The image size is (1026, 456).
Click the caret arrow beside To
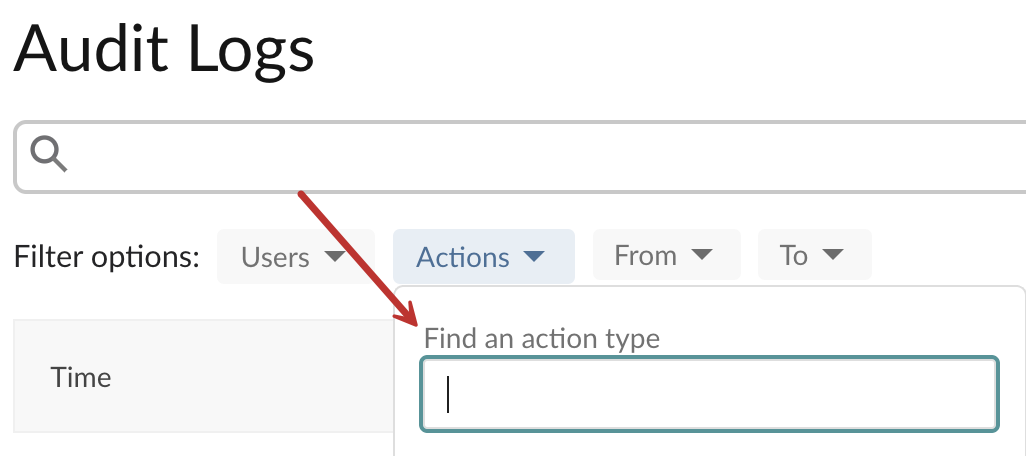(832, 254)
